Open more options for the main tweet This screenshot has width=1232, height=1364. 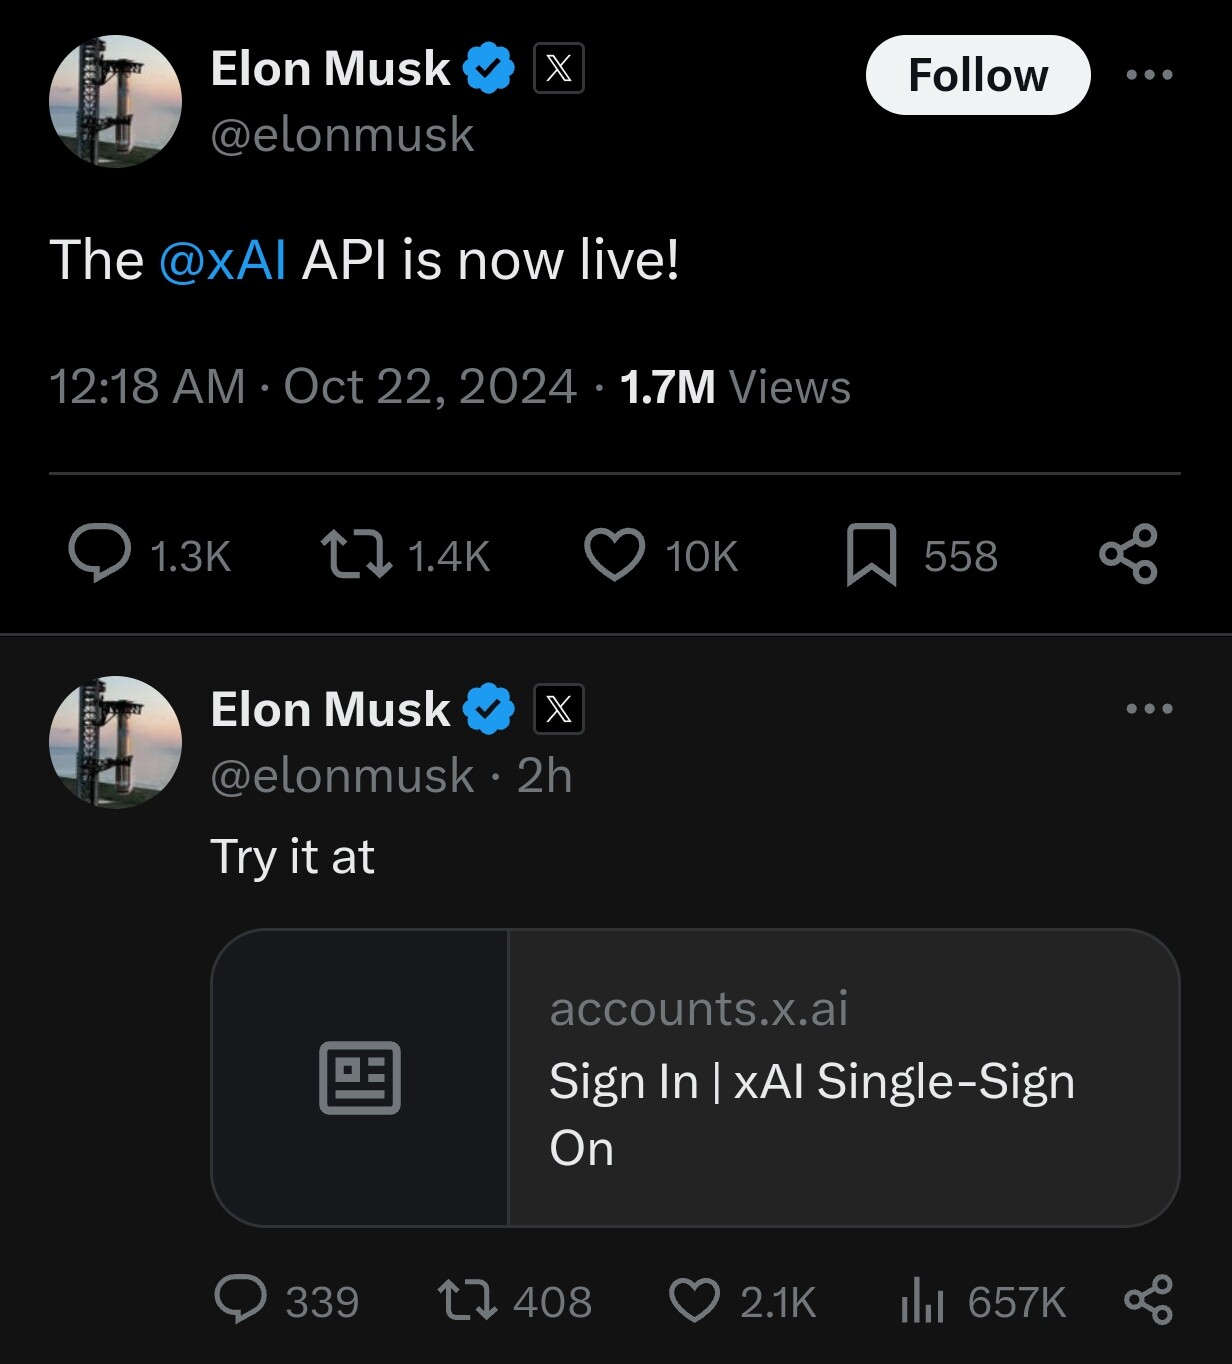[x=1149, y=74]
